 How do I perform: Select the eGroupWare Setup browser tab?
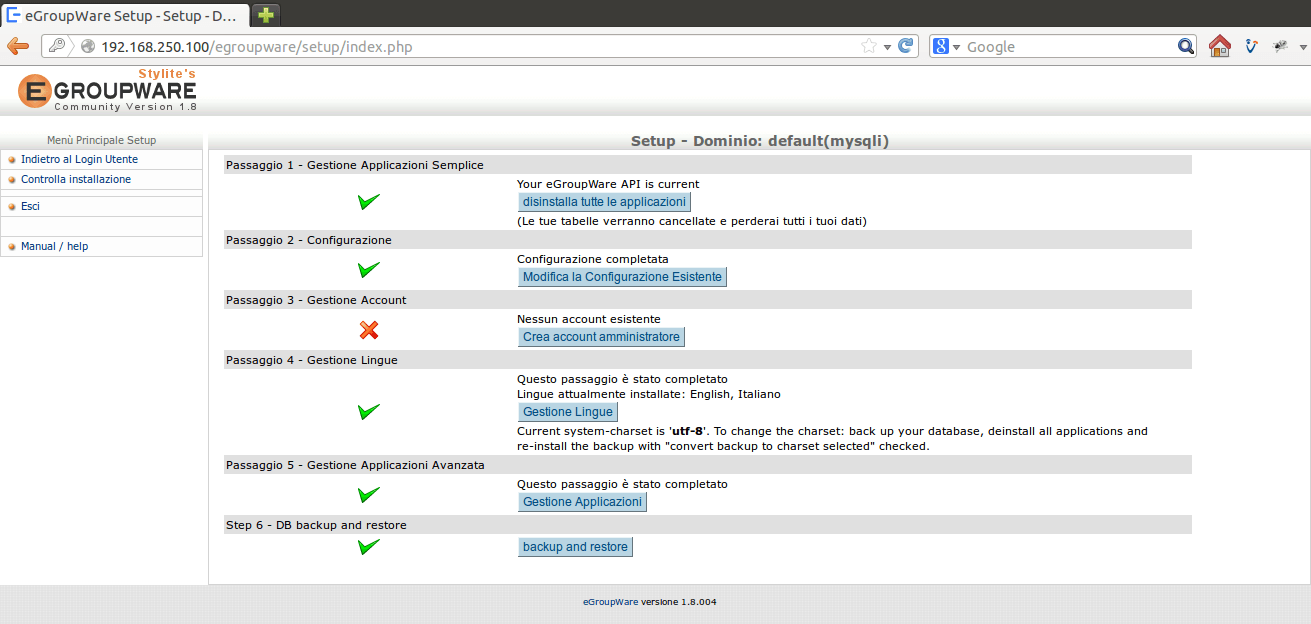tap(125, 15)
